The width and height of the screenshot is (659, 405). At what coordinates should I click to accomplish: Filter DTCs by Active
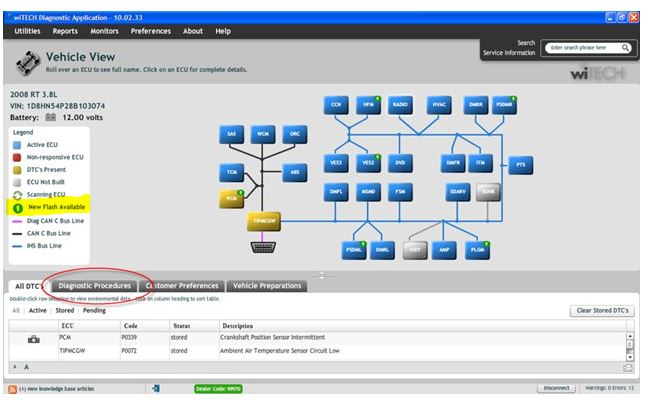pyautogui.click(x=37, y=310)
